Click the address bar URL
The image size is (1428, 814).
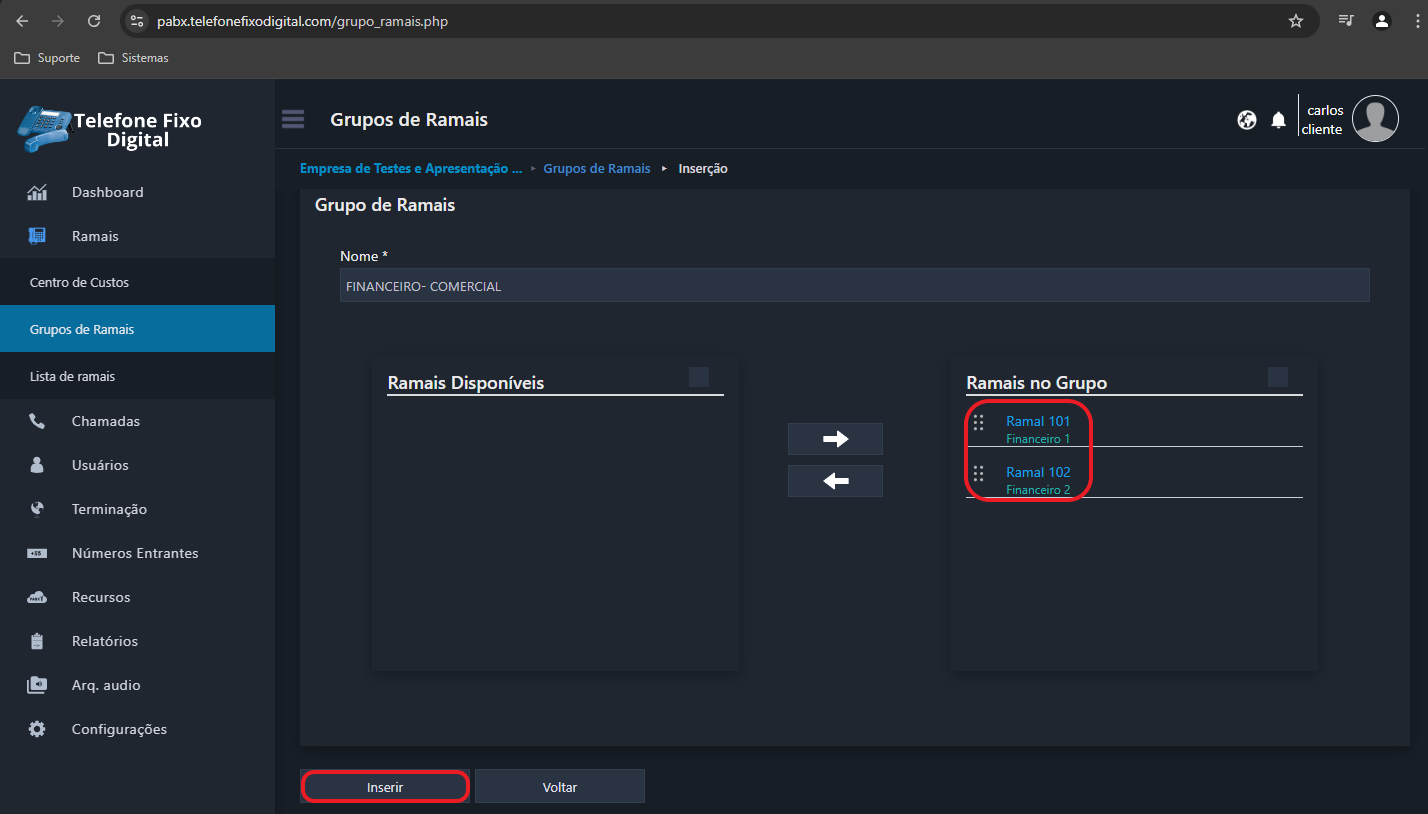click(302, 21)
